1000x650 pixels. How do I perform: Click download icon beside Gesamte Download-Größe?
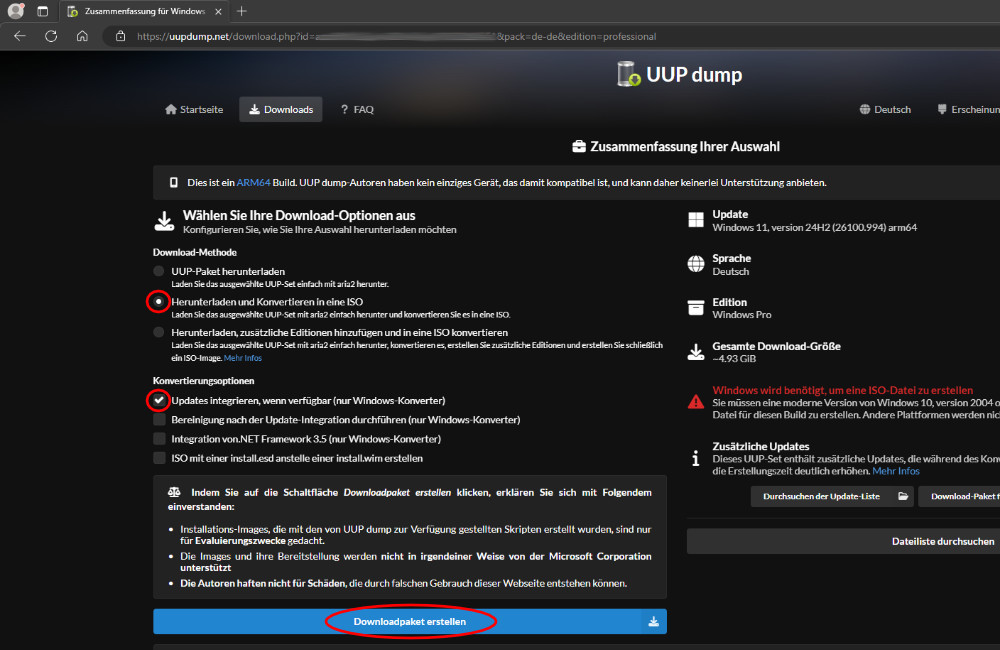[x=696, y=351]
